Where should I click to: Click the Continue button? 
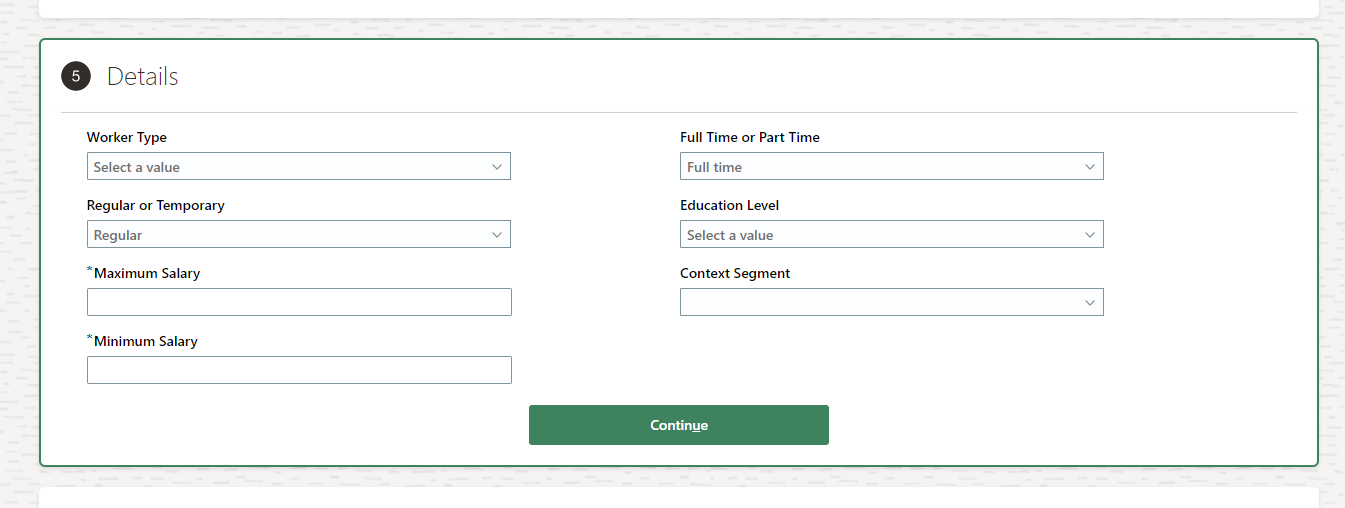(x=679, y=425)
